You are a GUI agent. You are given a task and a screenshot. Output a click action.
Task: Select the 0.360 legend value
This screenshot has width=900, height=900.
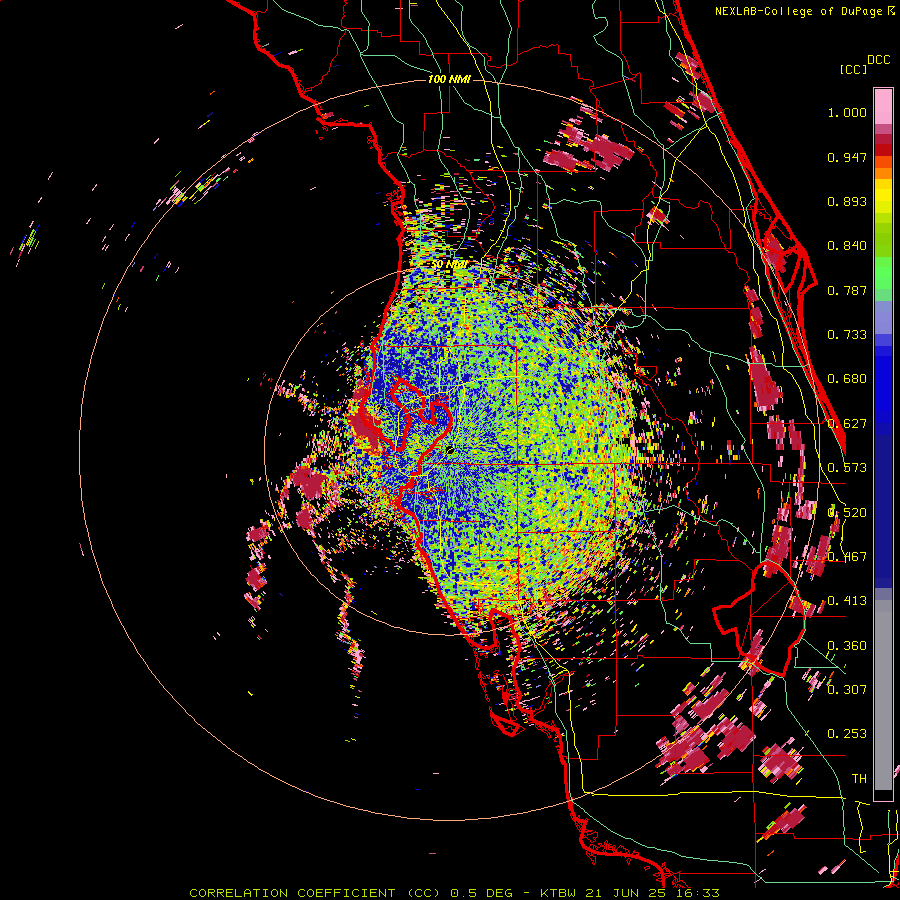coord(847,646)
